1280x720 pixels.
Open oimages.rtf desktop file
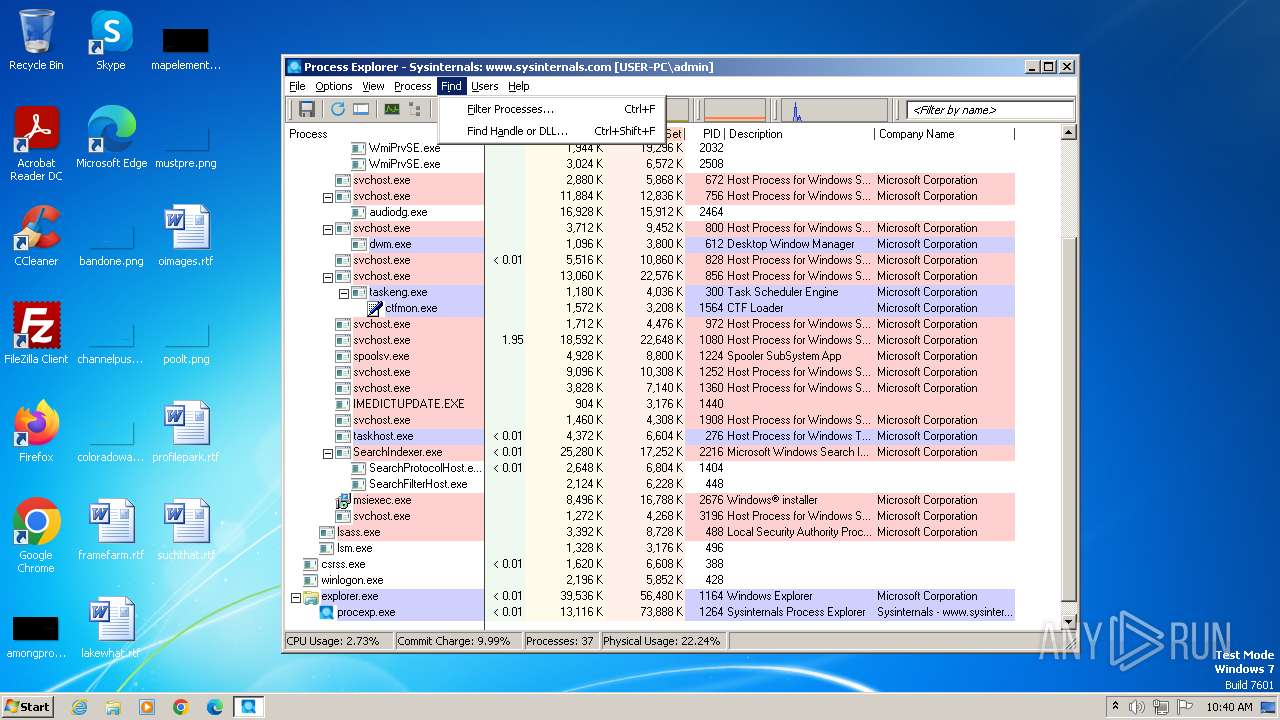tap(186, 236)
